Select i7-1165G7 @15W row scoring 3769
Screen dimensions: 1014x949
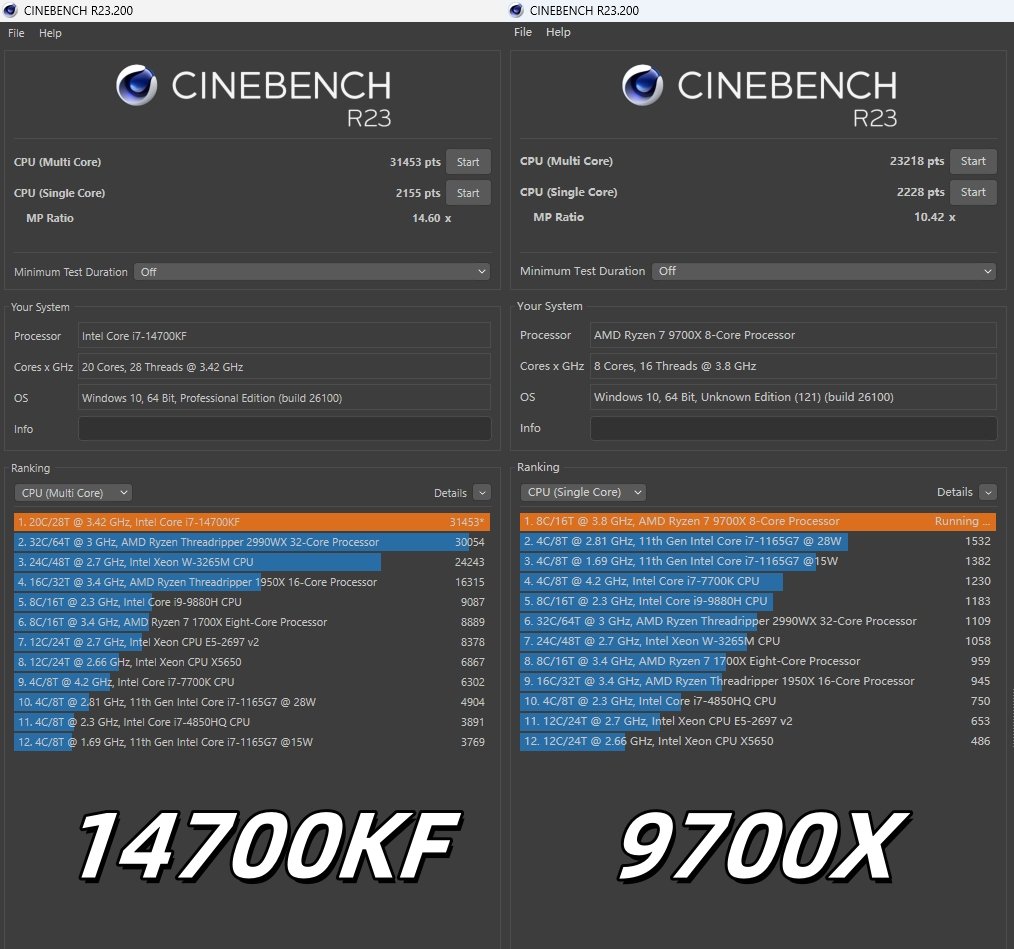point(252,742)
